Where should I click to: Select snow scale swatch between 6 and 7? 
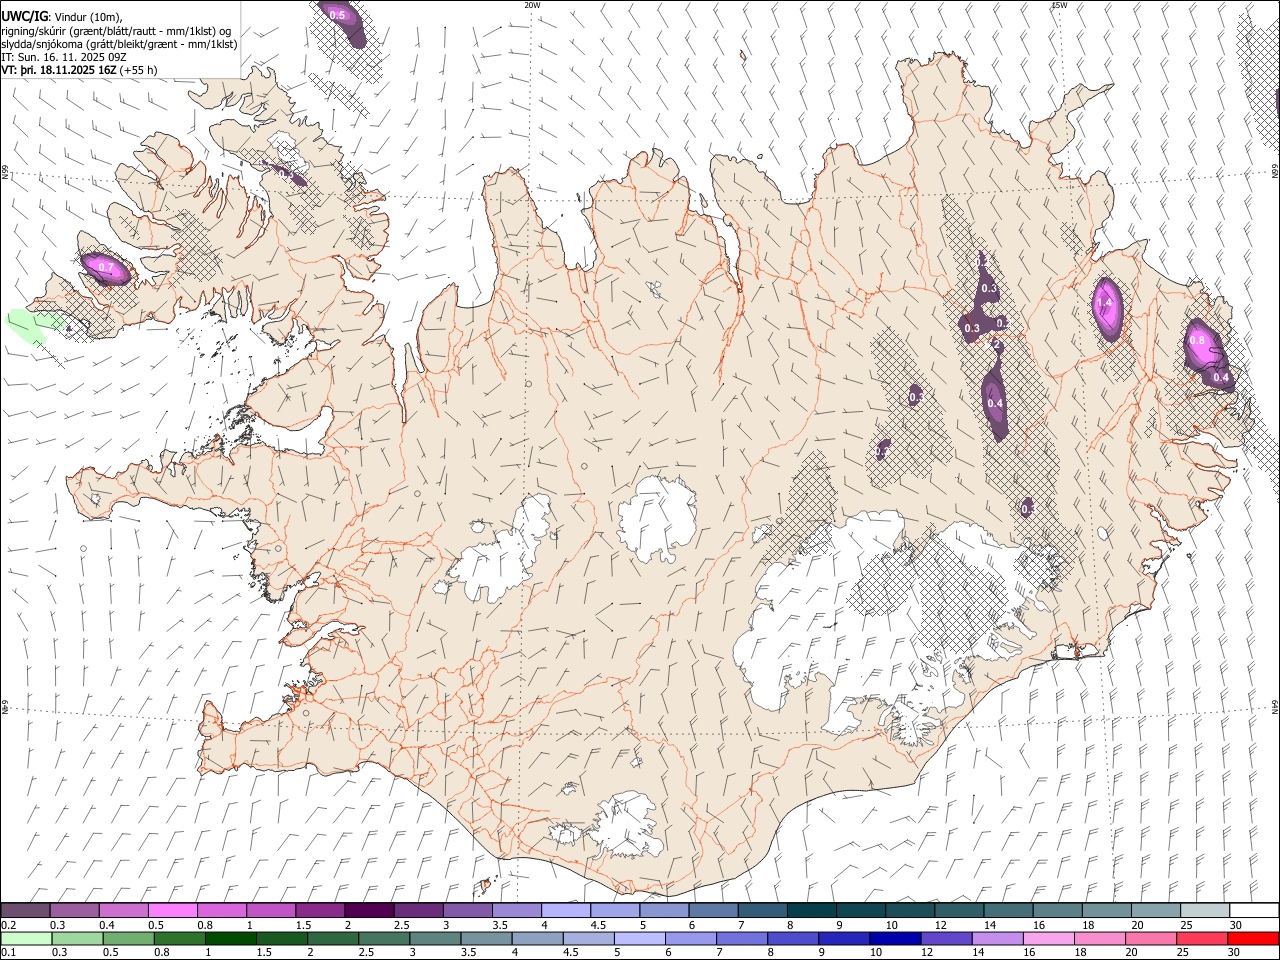[713, 910]
